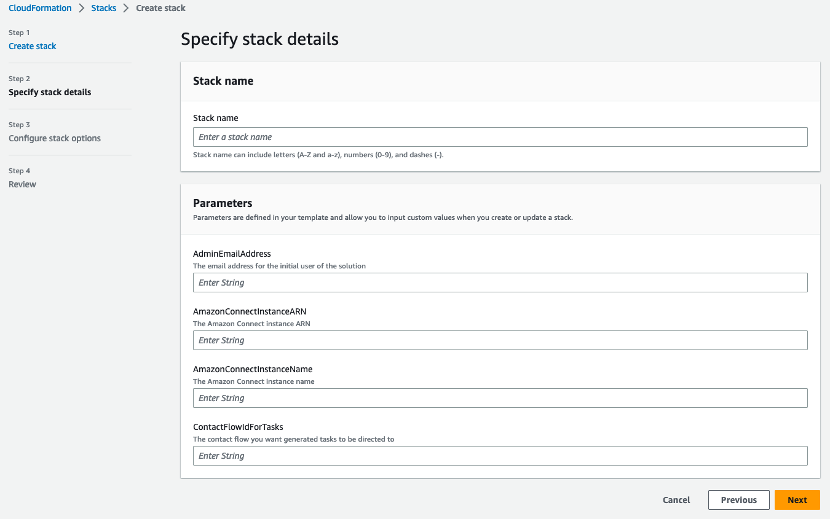This screenshot has height=520, width=831.
Task: Click the AmazonConnectInstanceARN input box
Action: click(x=500, y=341)
